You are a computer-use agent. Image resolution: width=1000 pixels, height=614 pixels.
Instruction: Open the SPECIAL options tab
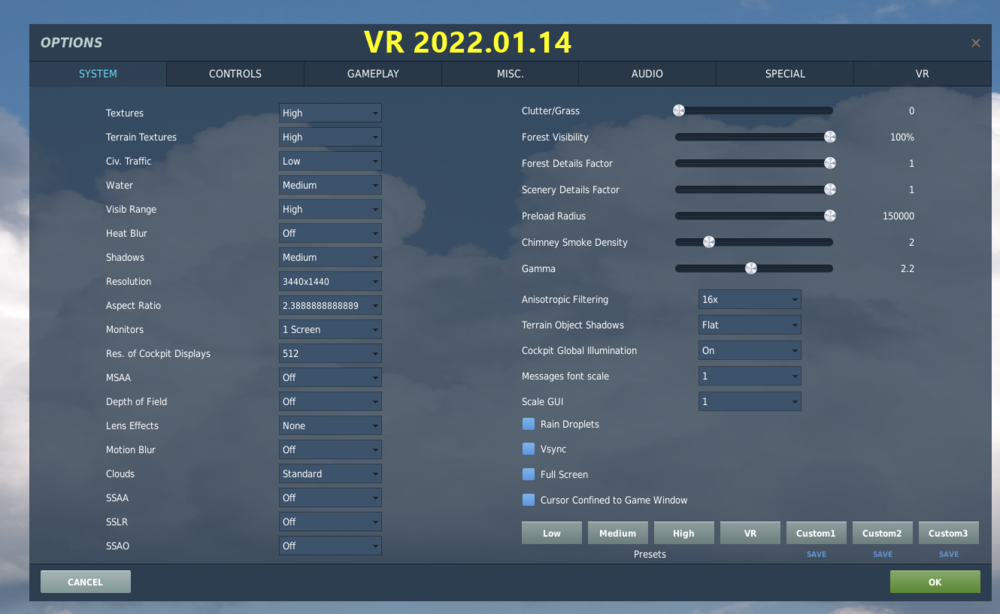point(784,74)
